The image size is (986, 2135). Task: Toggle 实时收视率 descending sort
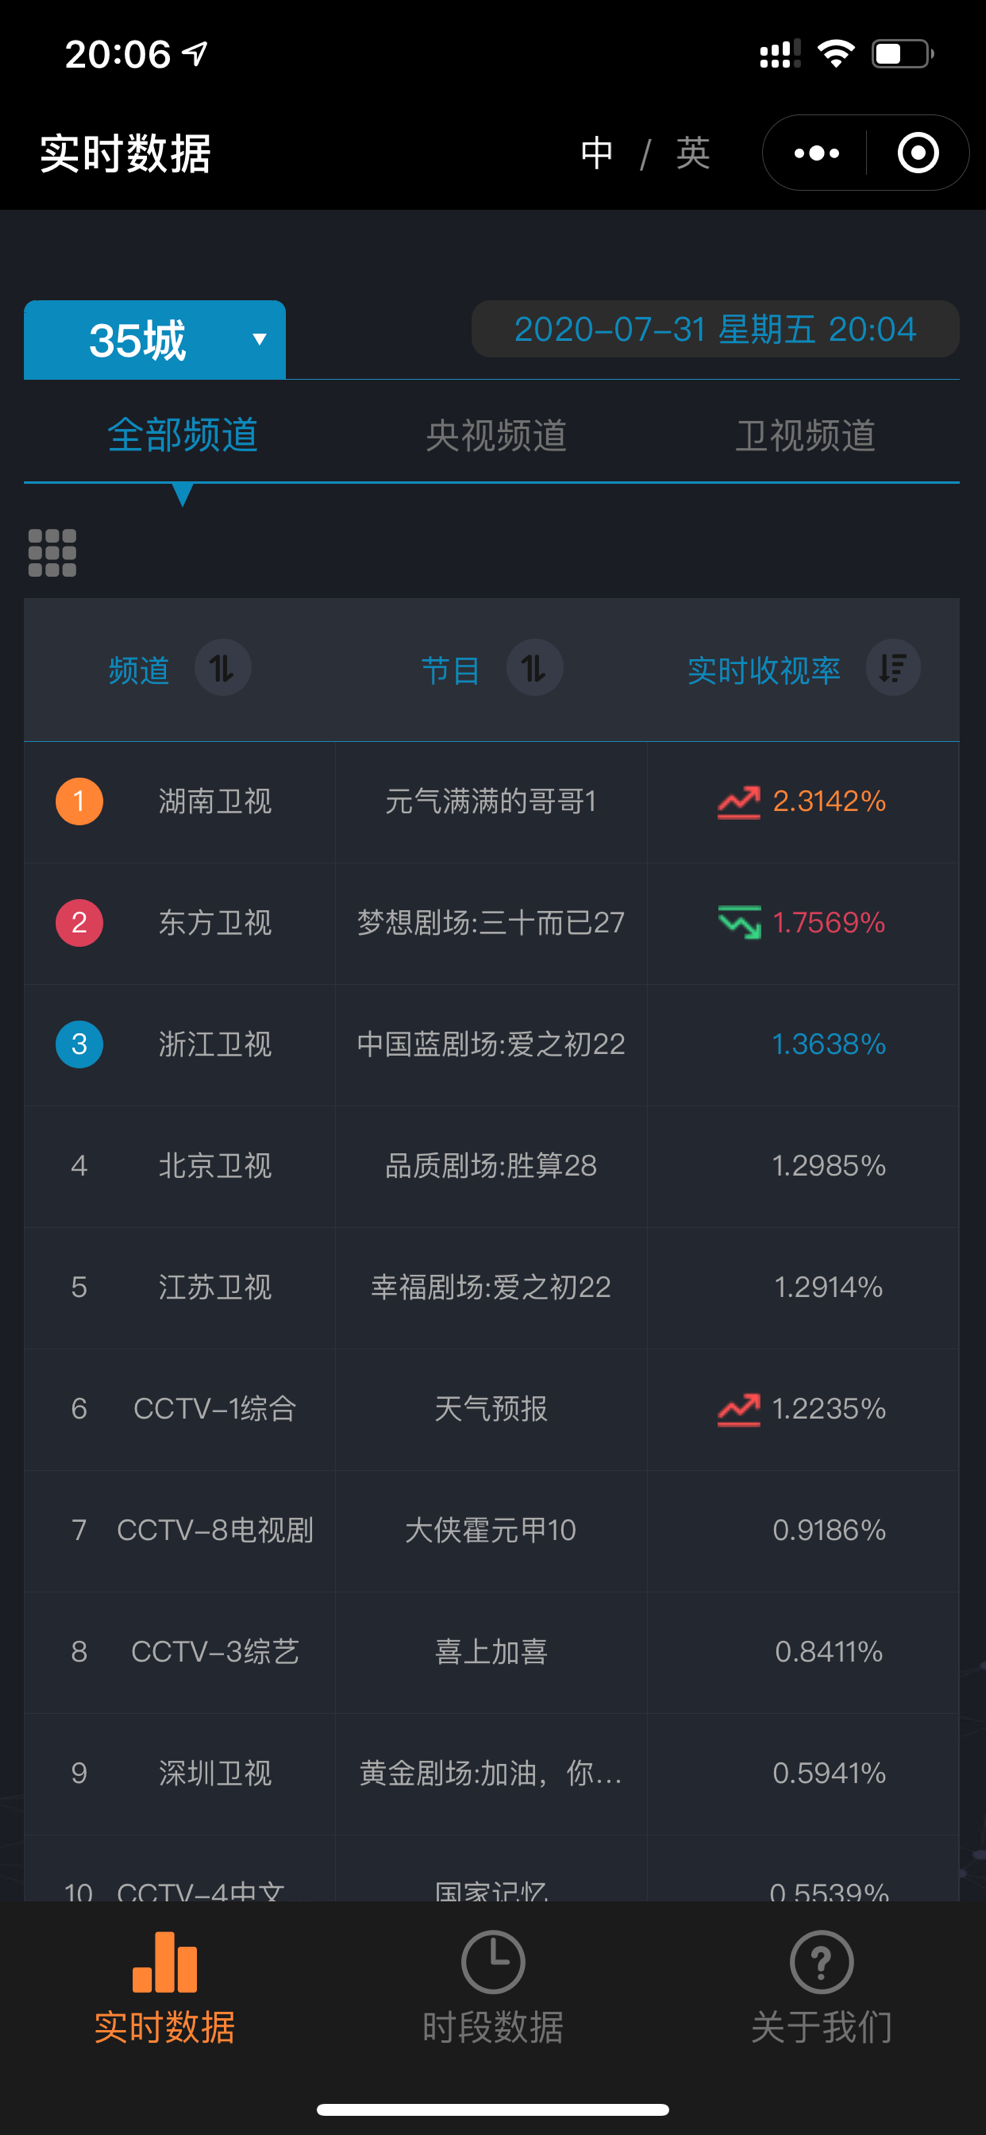(892, 668)
